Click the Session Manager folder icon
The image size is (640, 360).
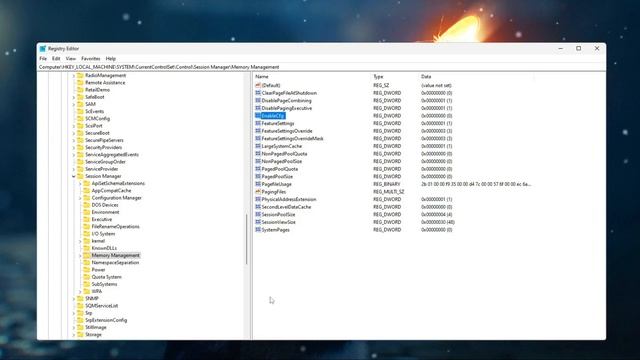pos(80,176)
